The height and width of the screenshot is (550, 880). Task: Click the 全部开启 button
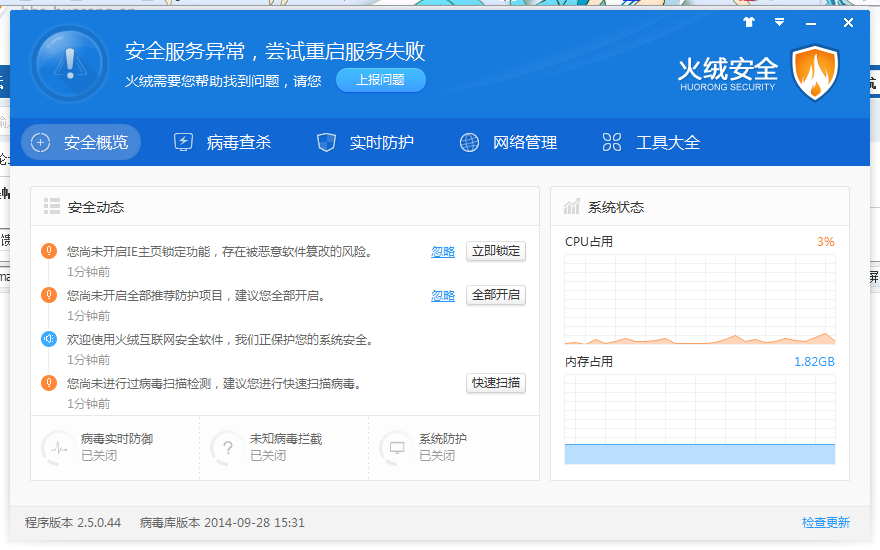click(x=496, y=295)
